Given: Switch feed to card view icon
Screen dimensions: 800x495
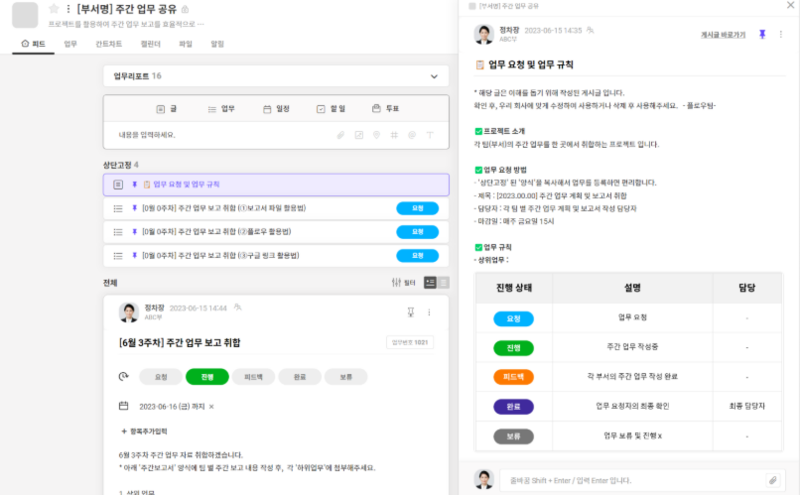Looking at the screenshot, I should tap(430, 282).
